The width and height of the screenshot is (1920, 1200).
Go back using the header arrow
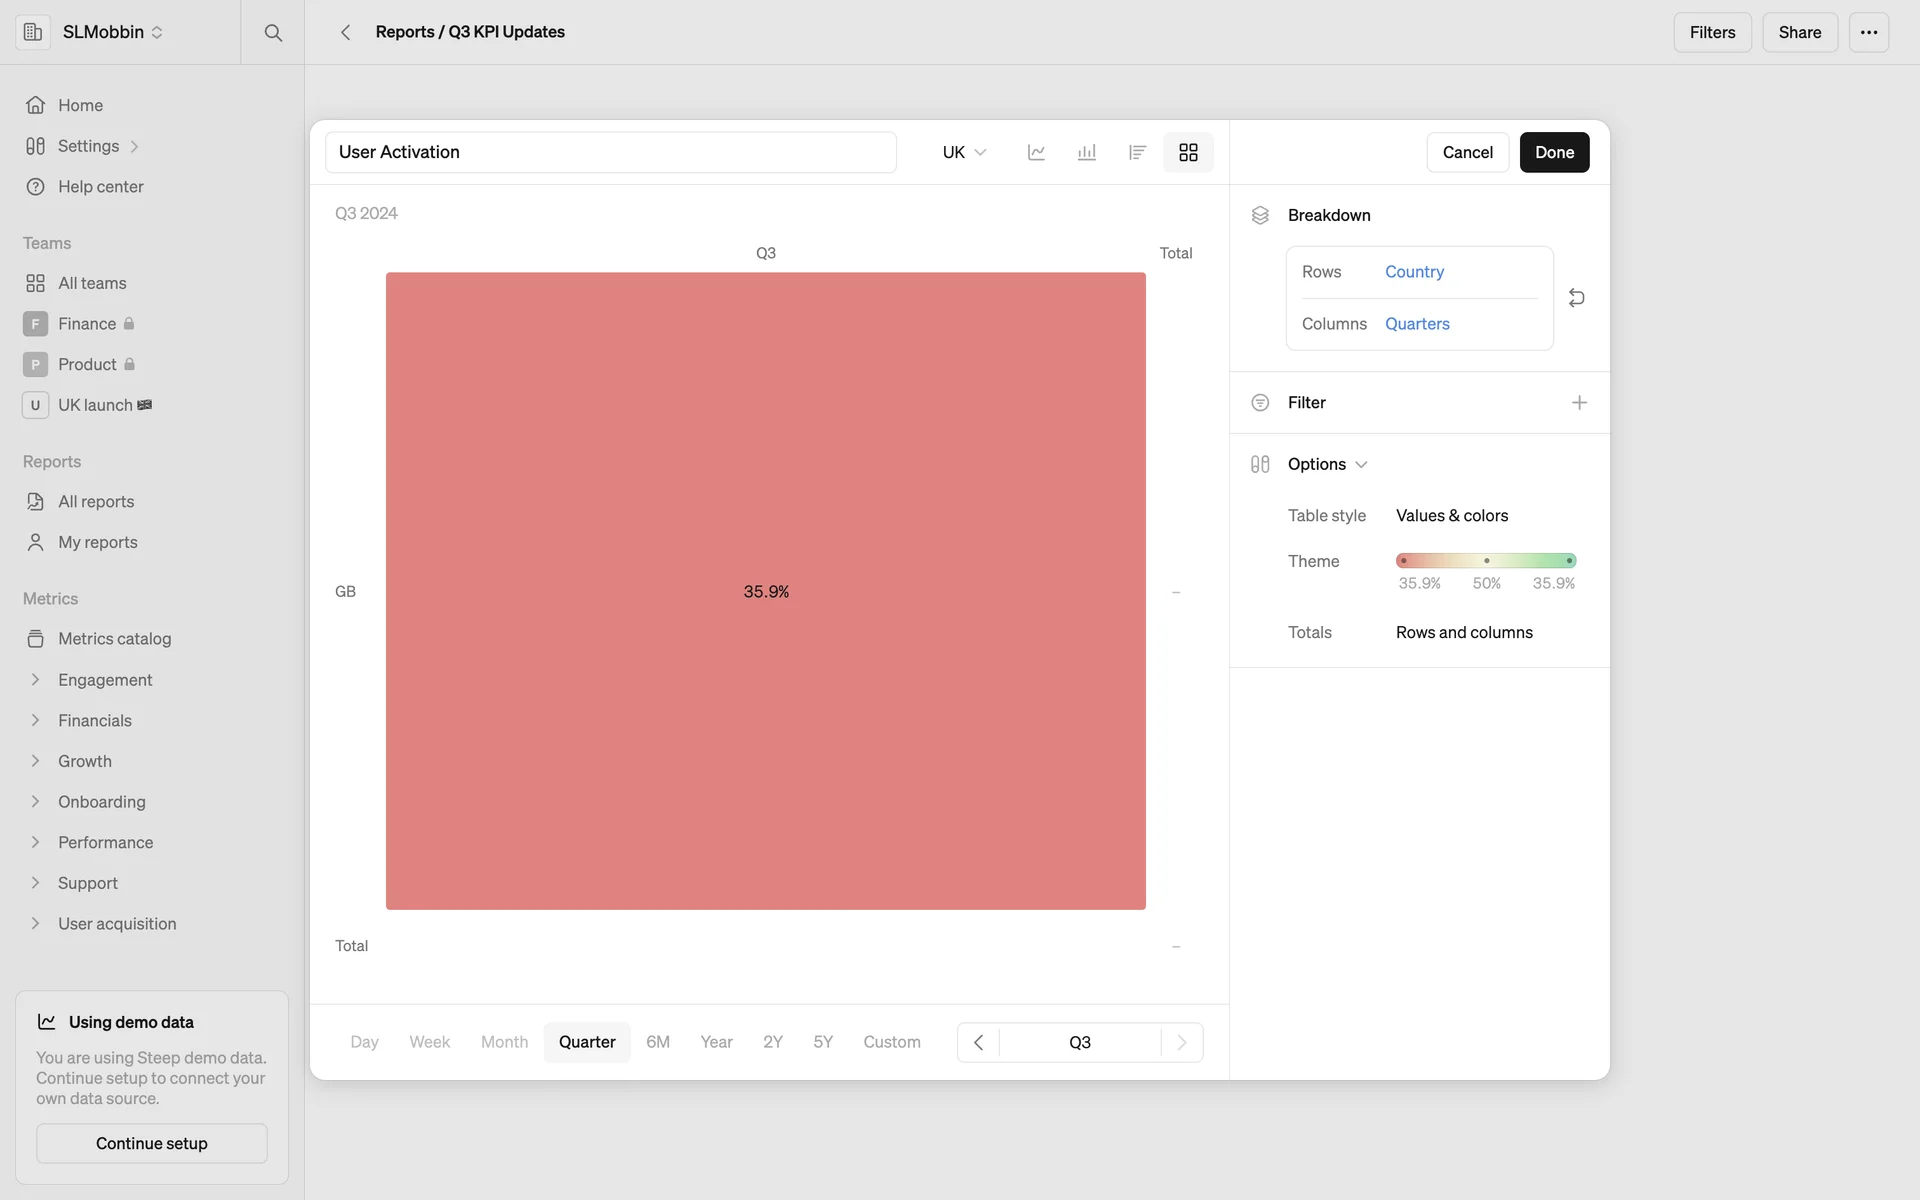[345, 33]
